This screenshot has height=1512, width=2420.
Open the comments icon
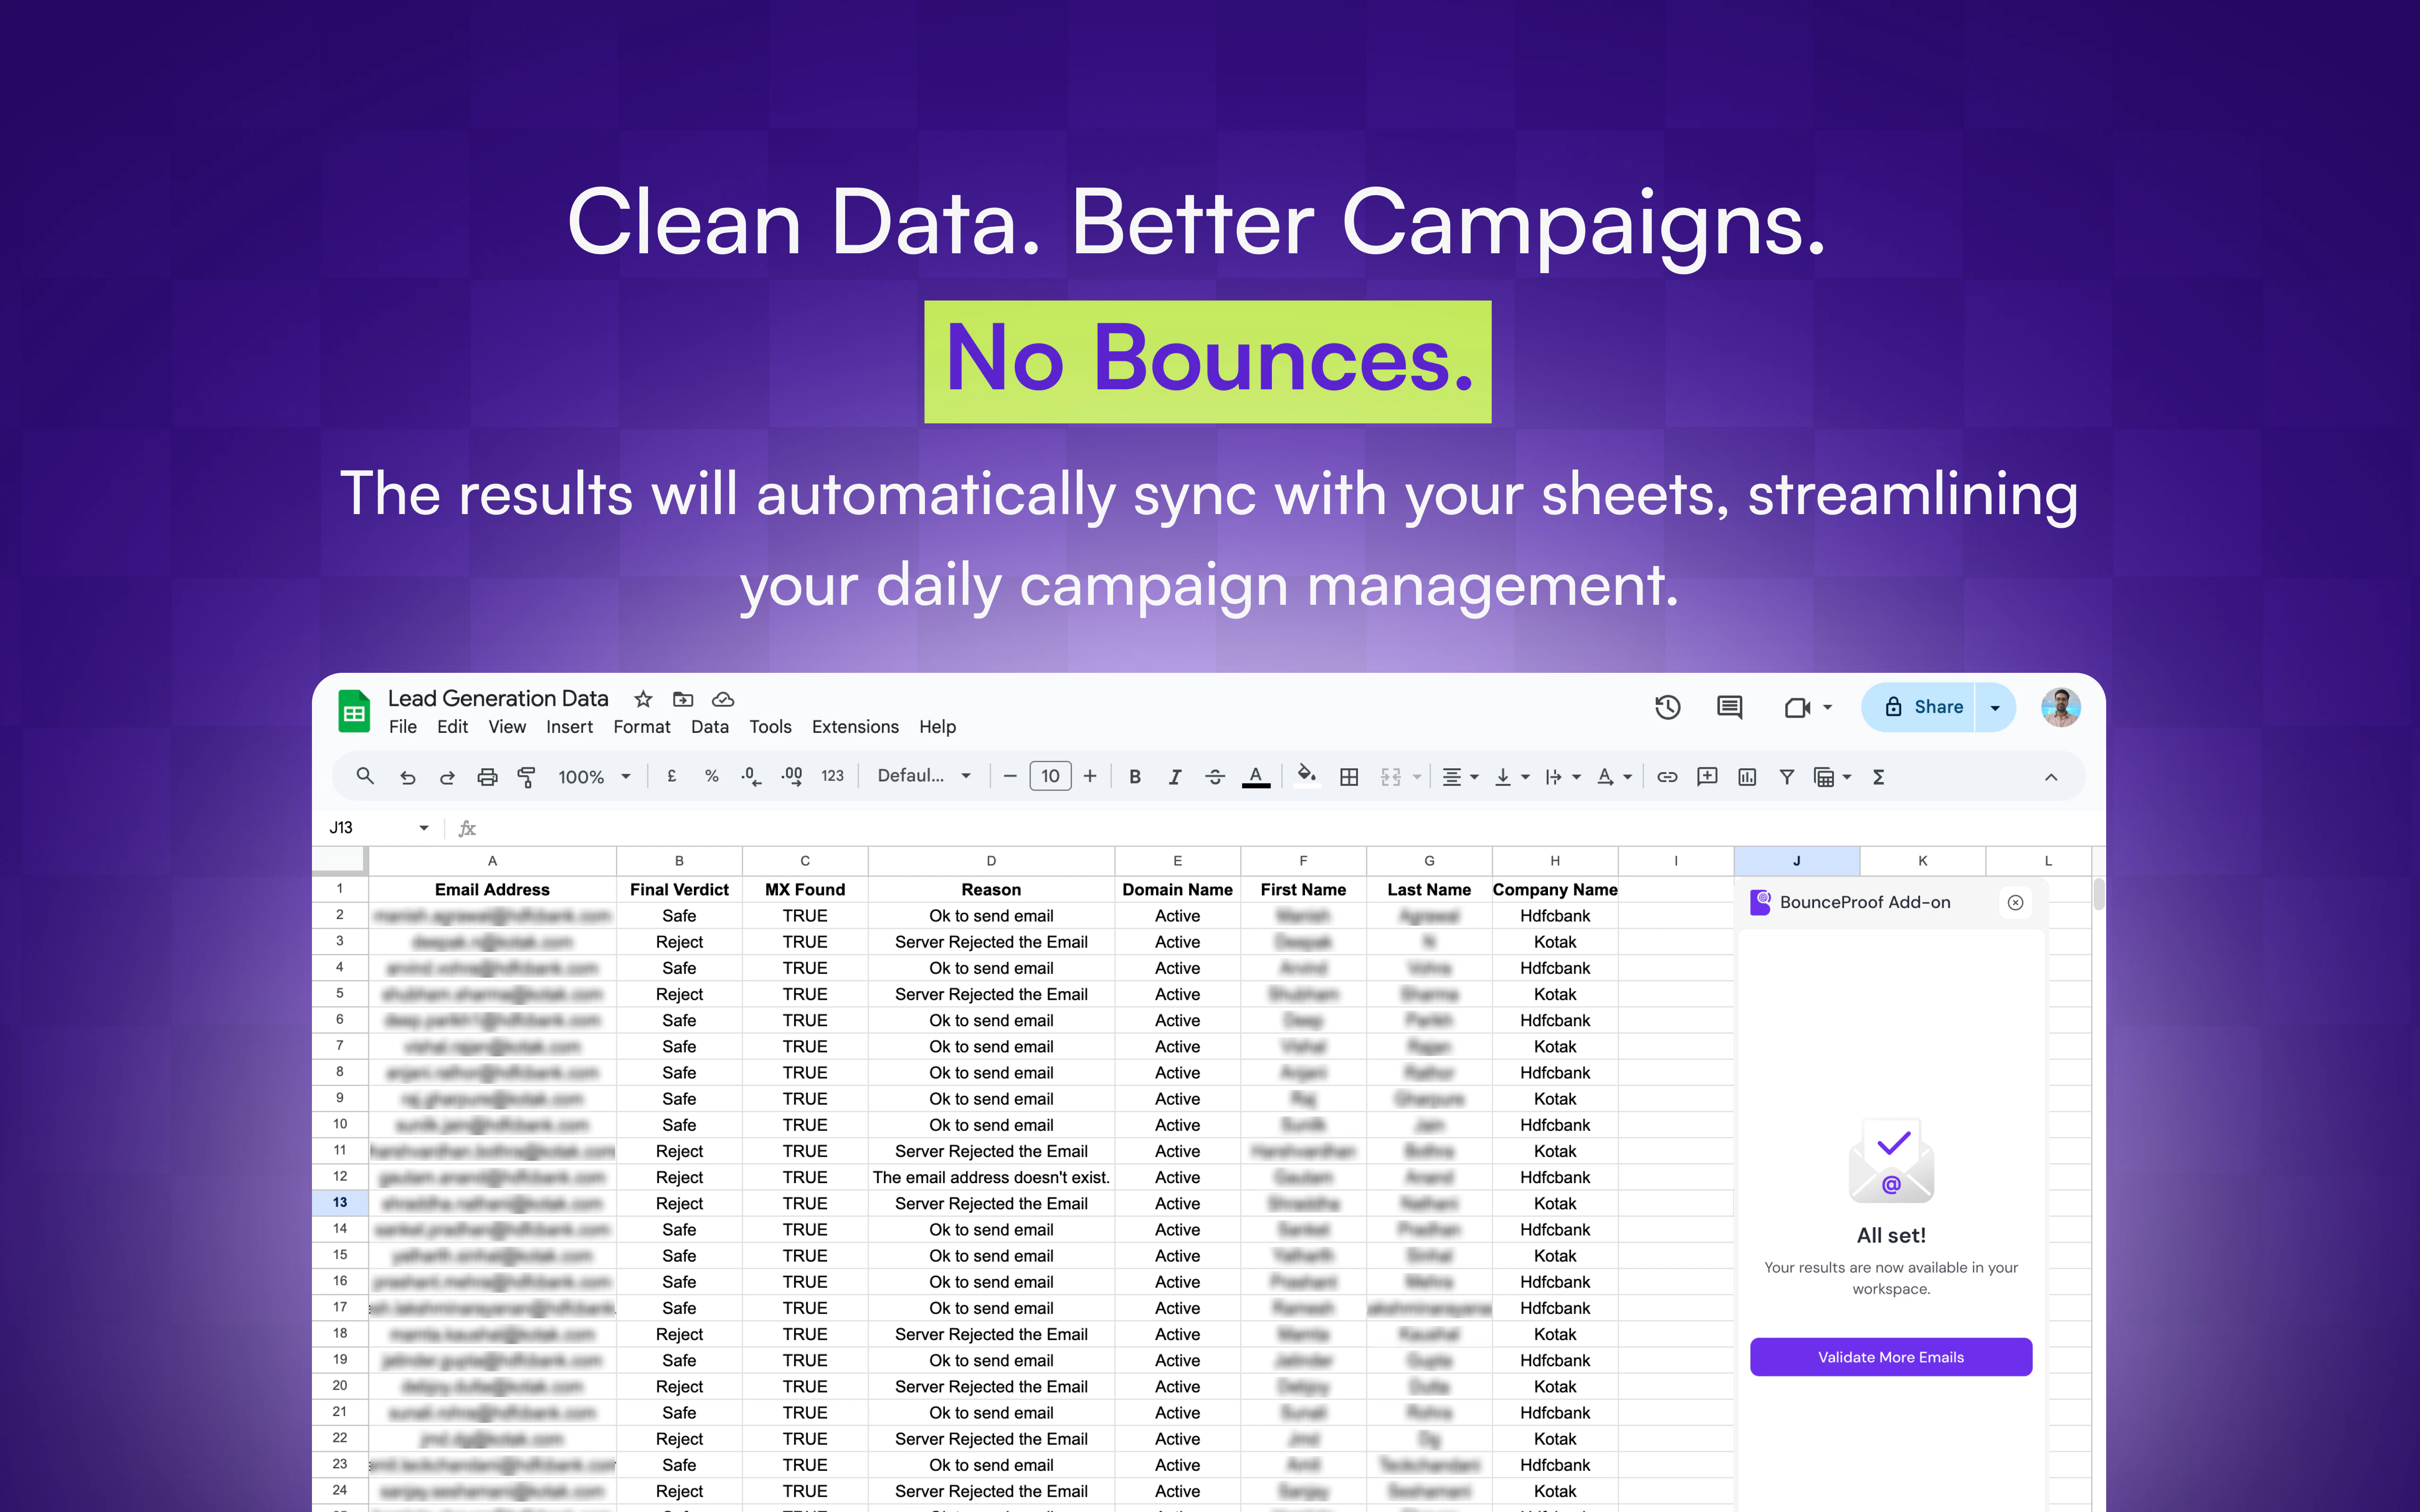point(1729,708)
